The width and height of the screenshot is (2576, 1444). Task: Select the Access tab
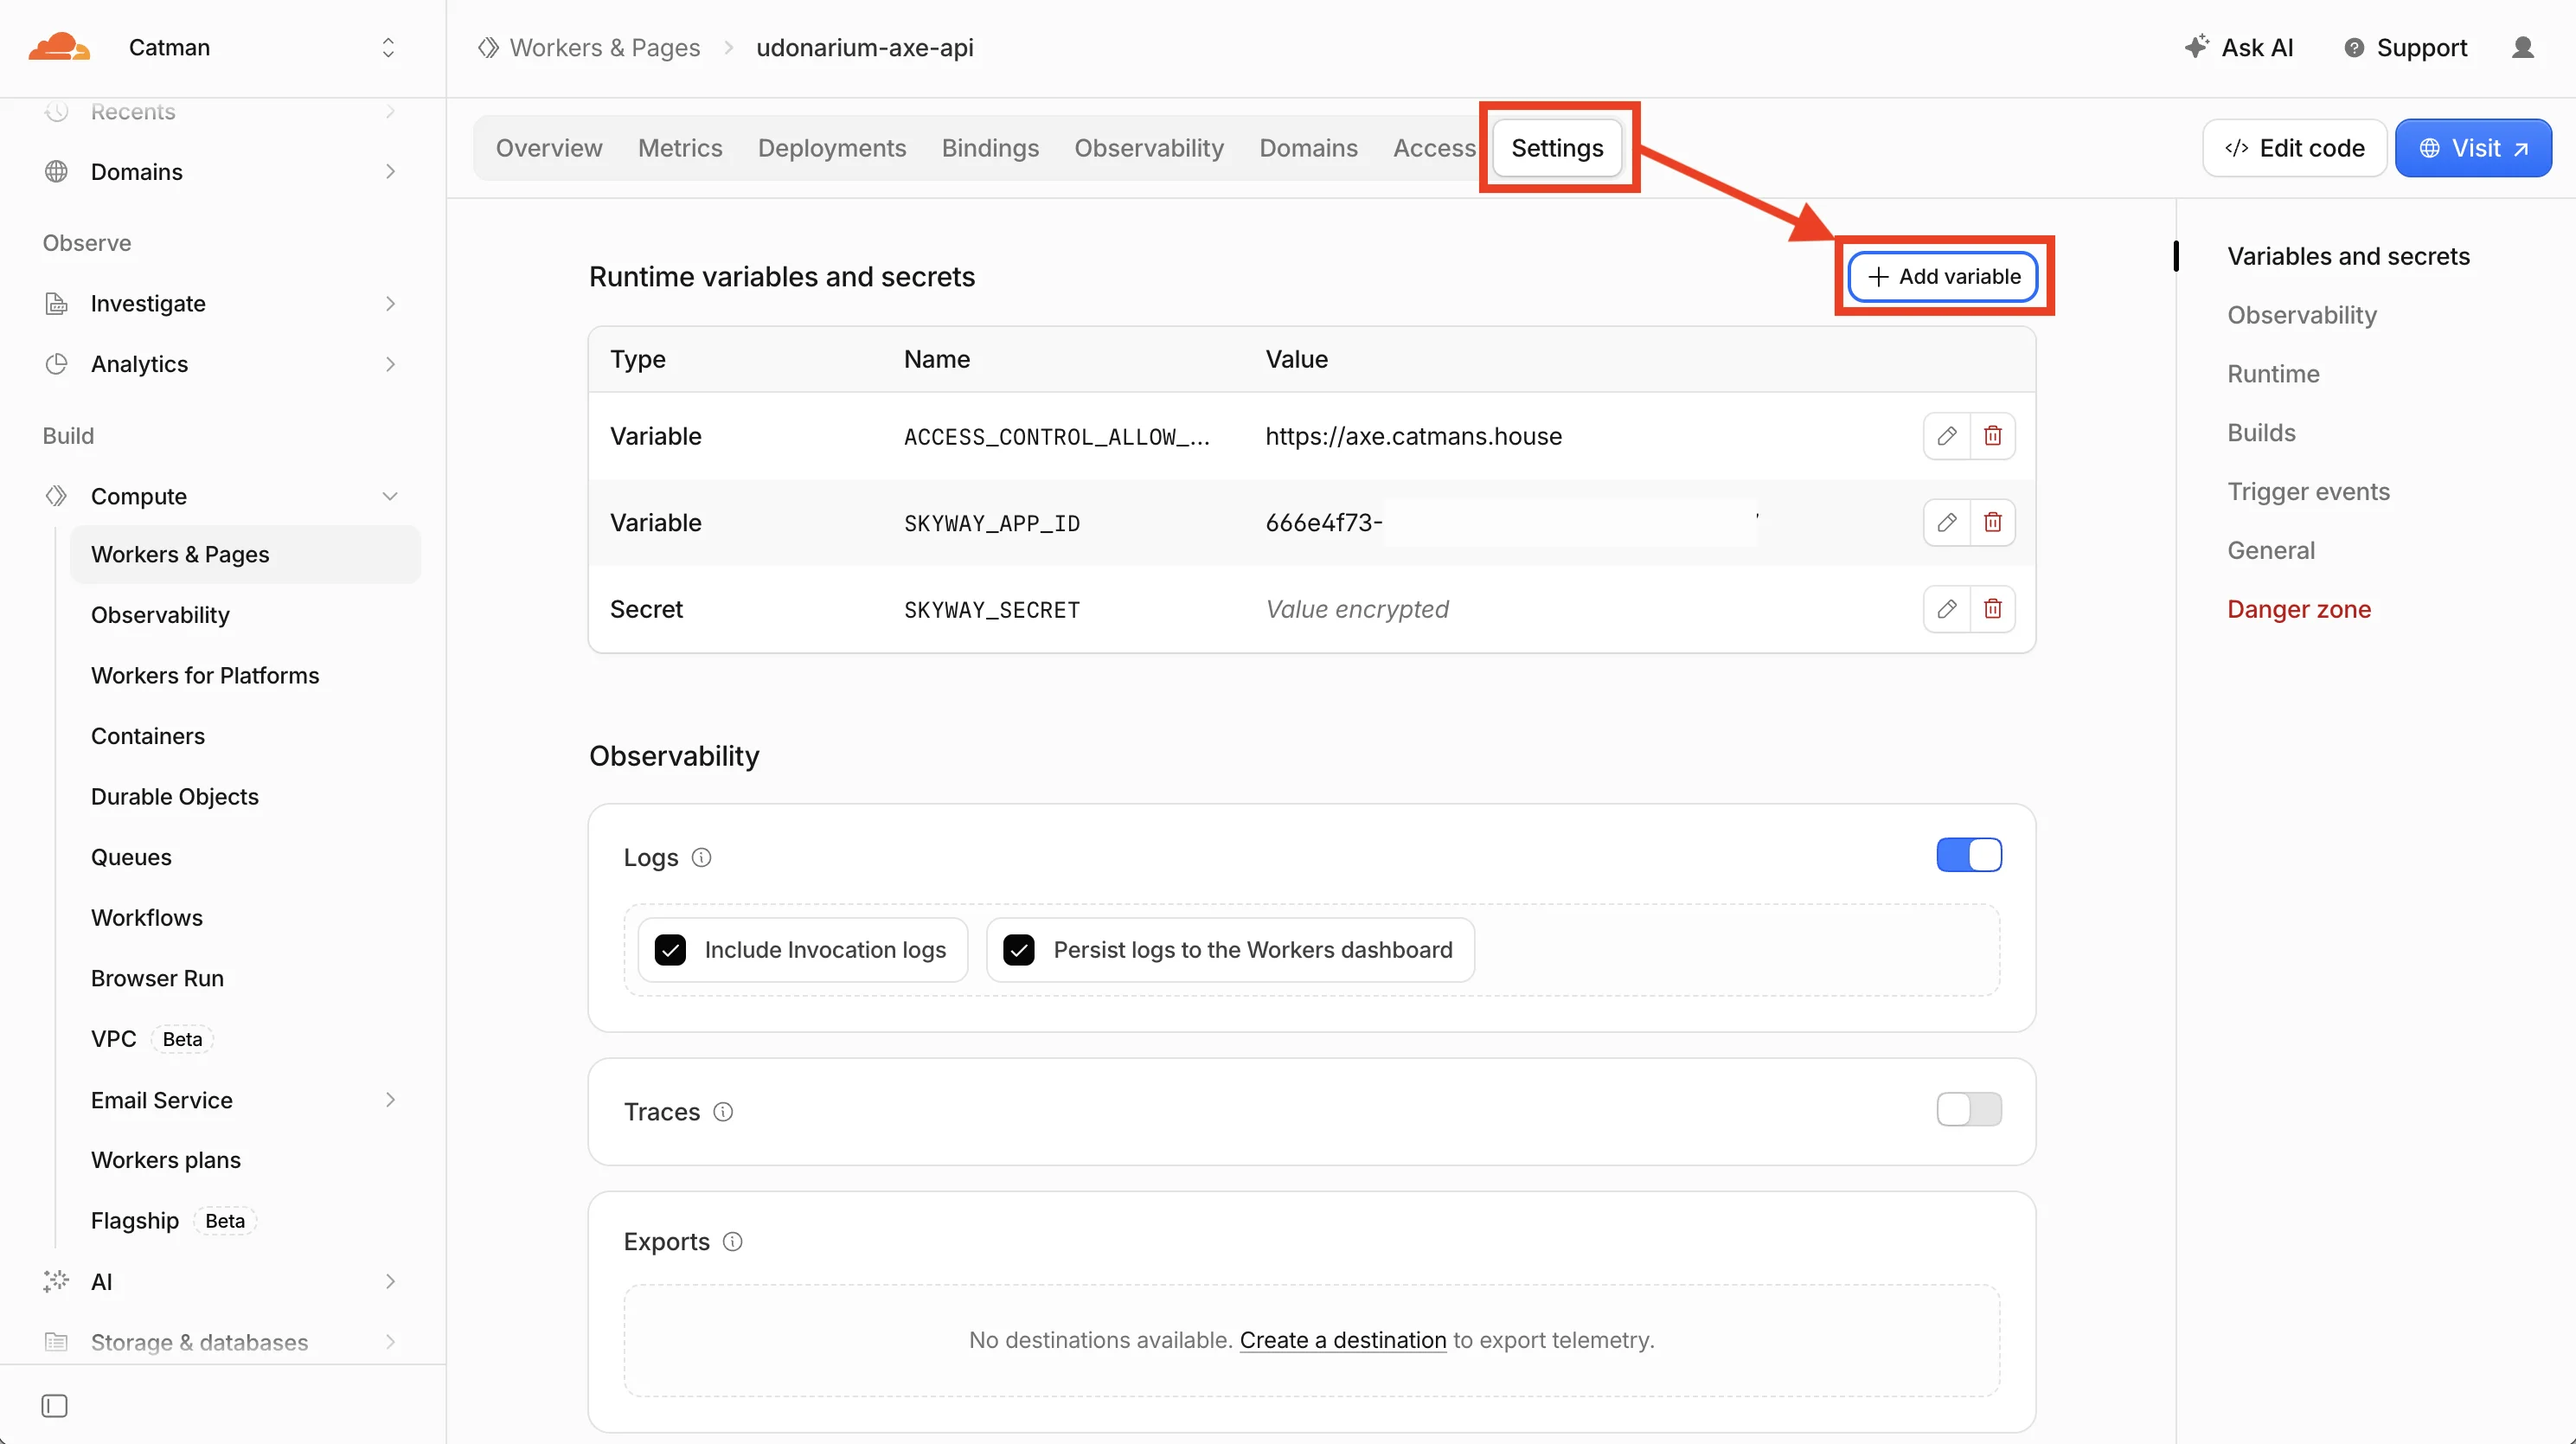pos(1434,148)
